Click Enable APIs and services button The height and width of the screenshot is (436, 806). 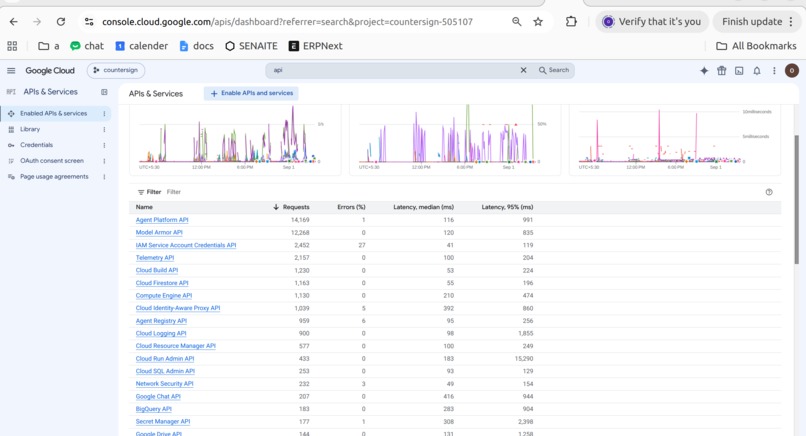[251, 93]
